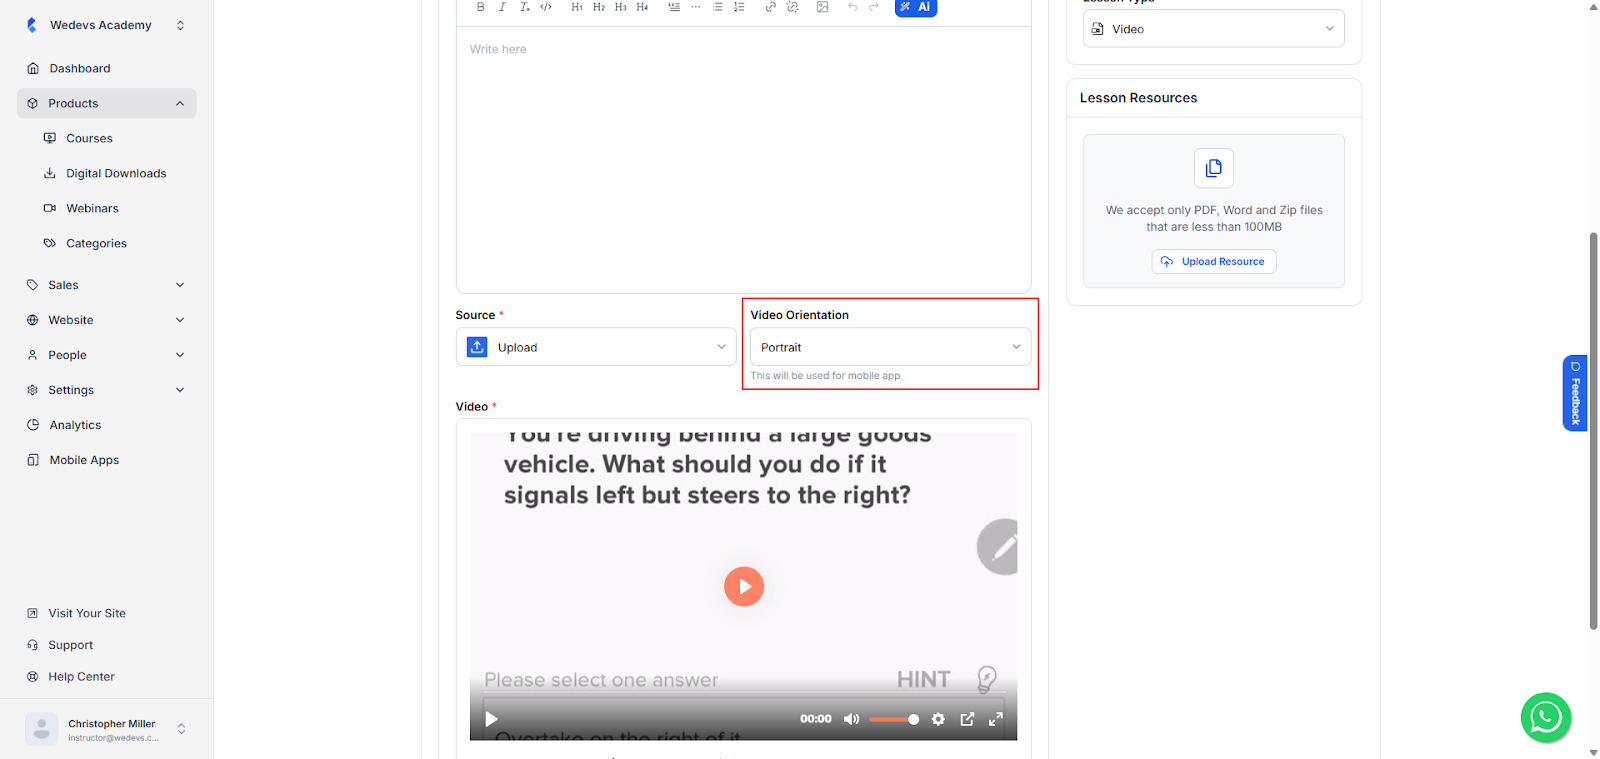Image resolution: width=1600 pixels, height=759 pixels.
Task: Open the Source dropdown showing Upload
Action: (x=596, y=347)
